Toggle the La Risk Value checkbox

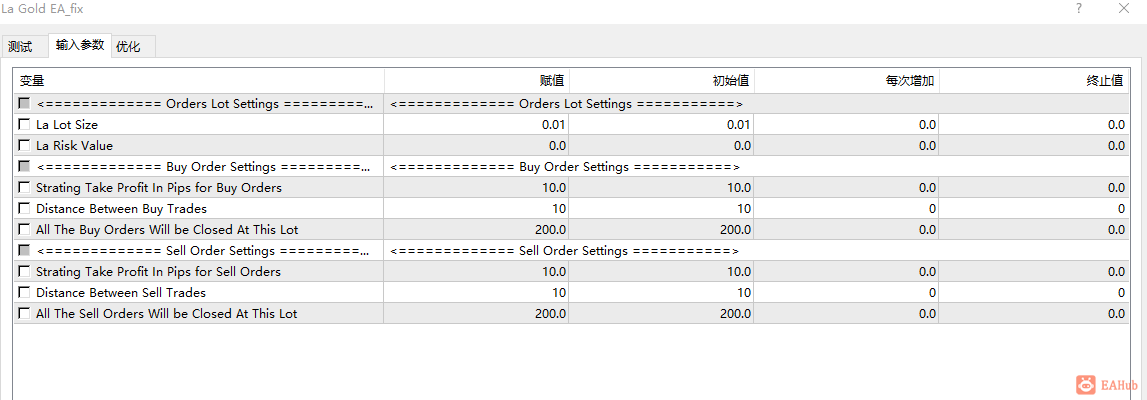point(24,146)
